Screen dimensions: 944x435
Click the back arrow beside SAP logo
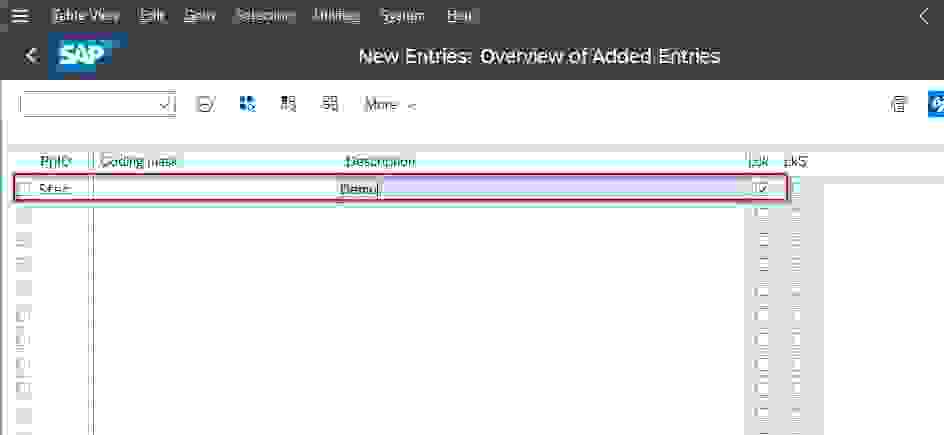coord(32,56)
